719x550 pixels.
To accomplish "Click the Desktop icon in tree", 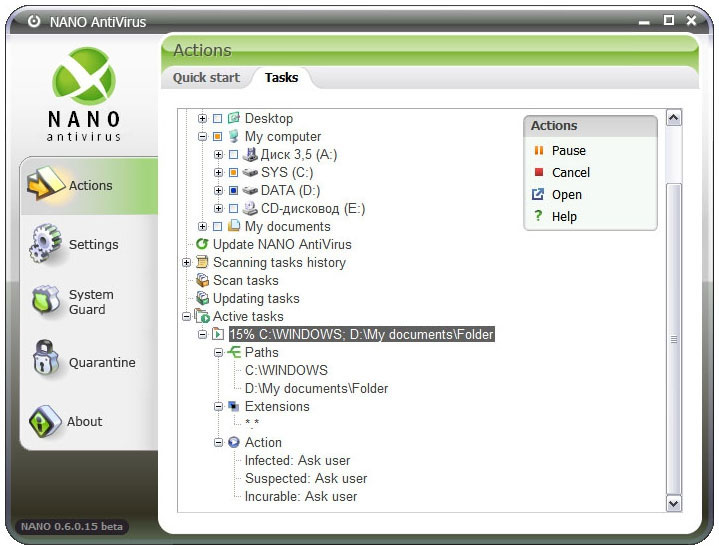I will click(x=234, y=118).
